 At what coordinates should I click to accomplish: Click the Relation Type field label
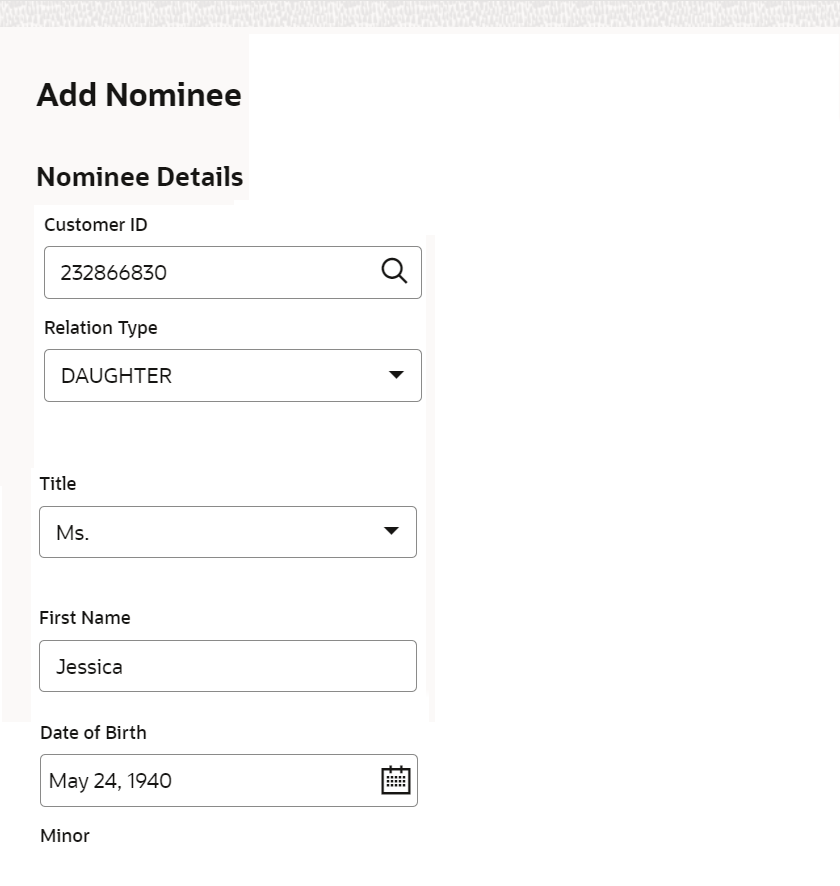[x=101, y=328]
